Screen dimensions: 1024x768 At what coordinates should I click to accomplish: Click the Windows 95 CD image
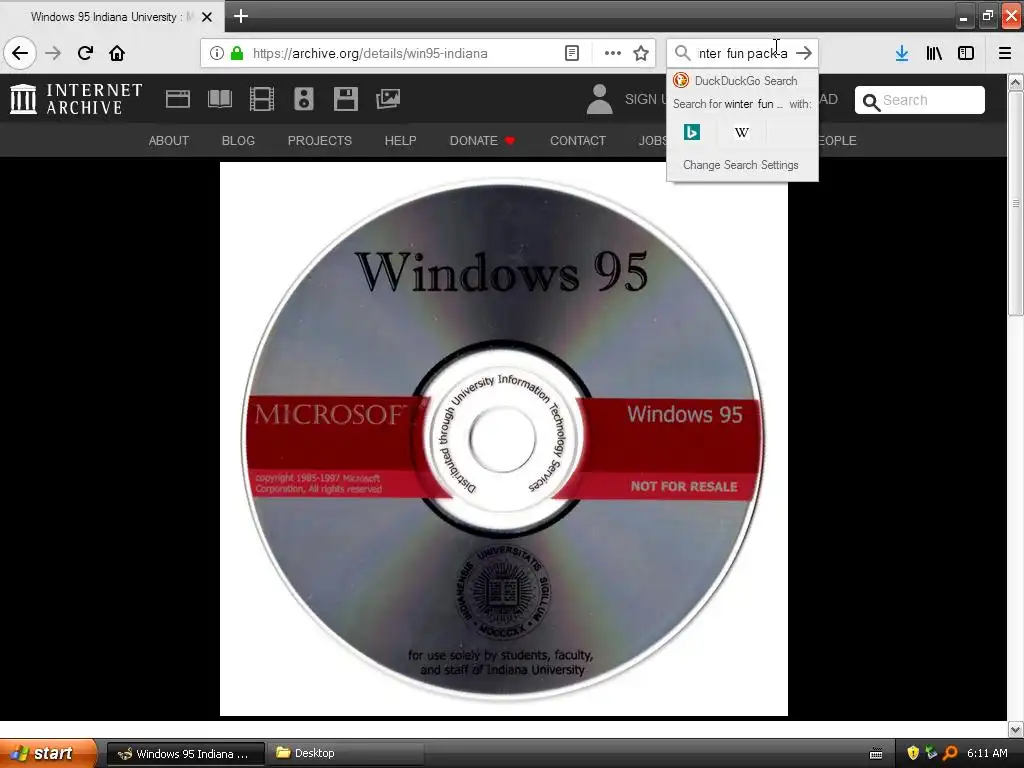[x=504, y=439]
